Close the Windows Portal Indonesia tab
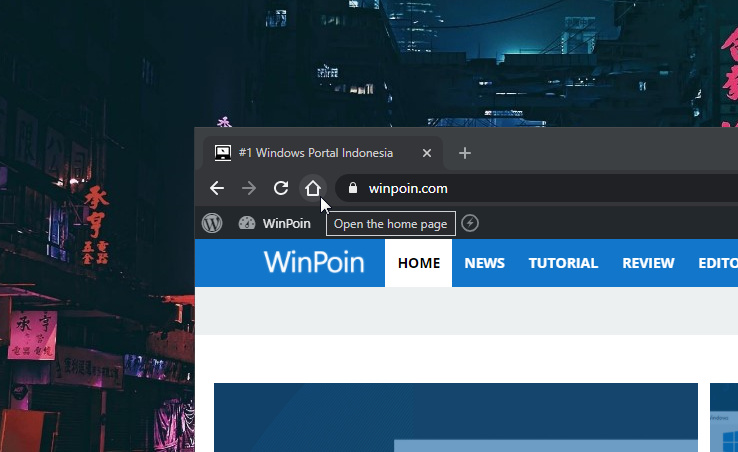 coord(427,153)
